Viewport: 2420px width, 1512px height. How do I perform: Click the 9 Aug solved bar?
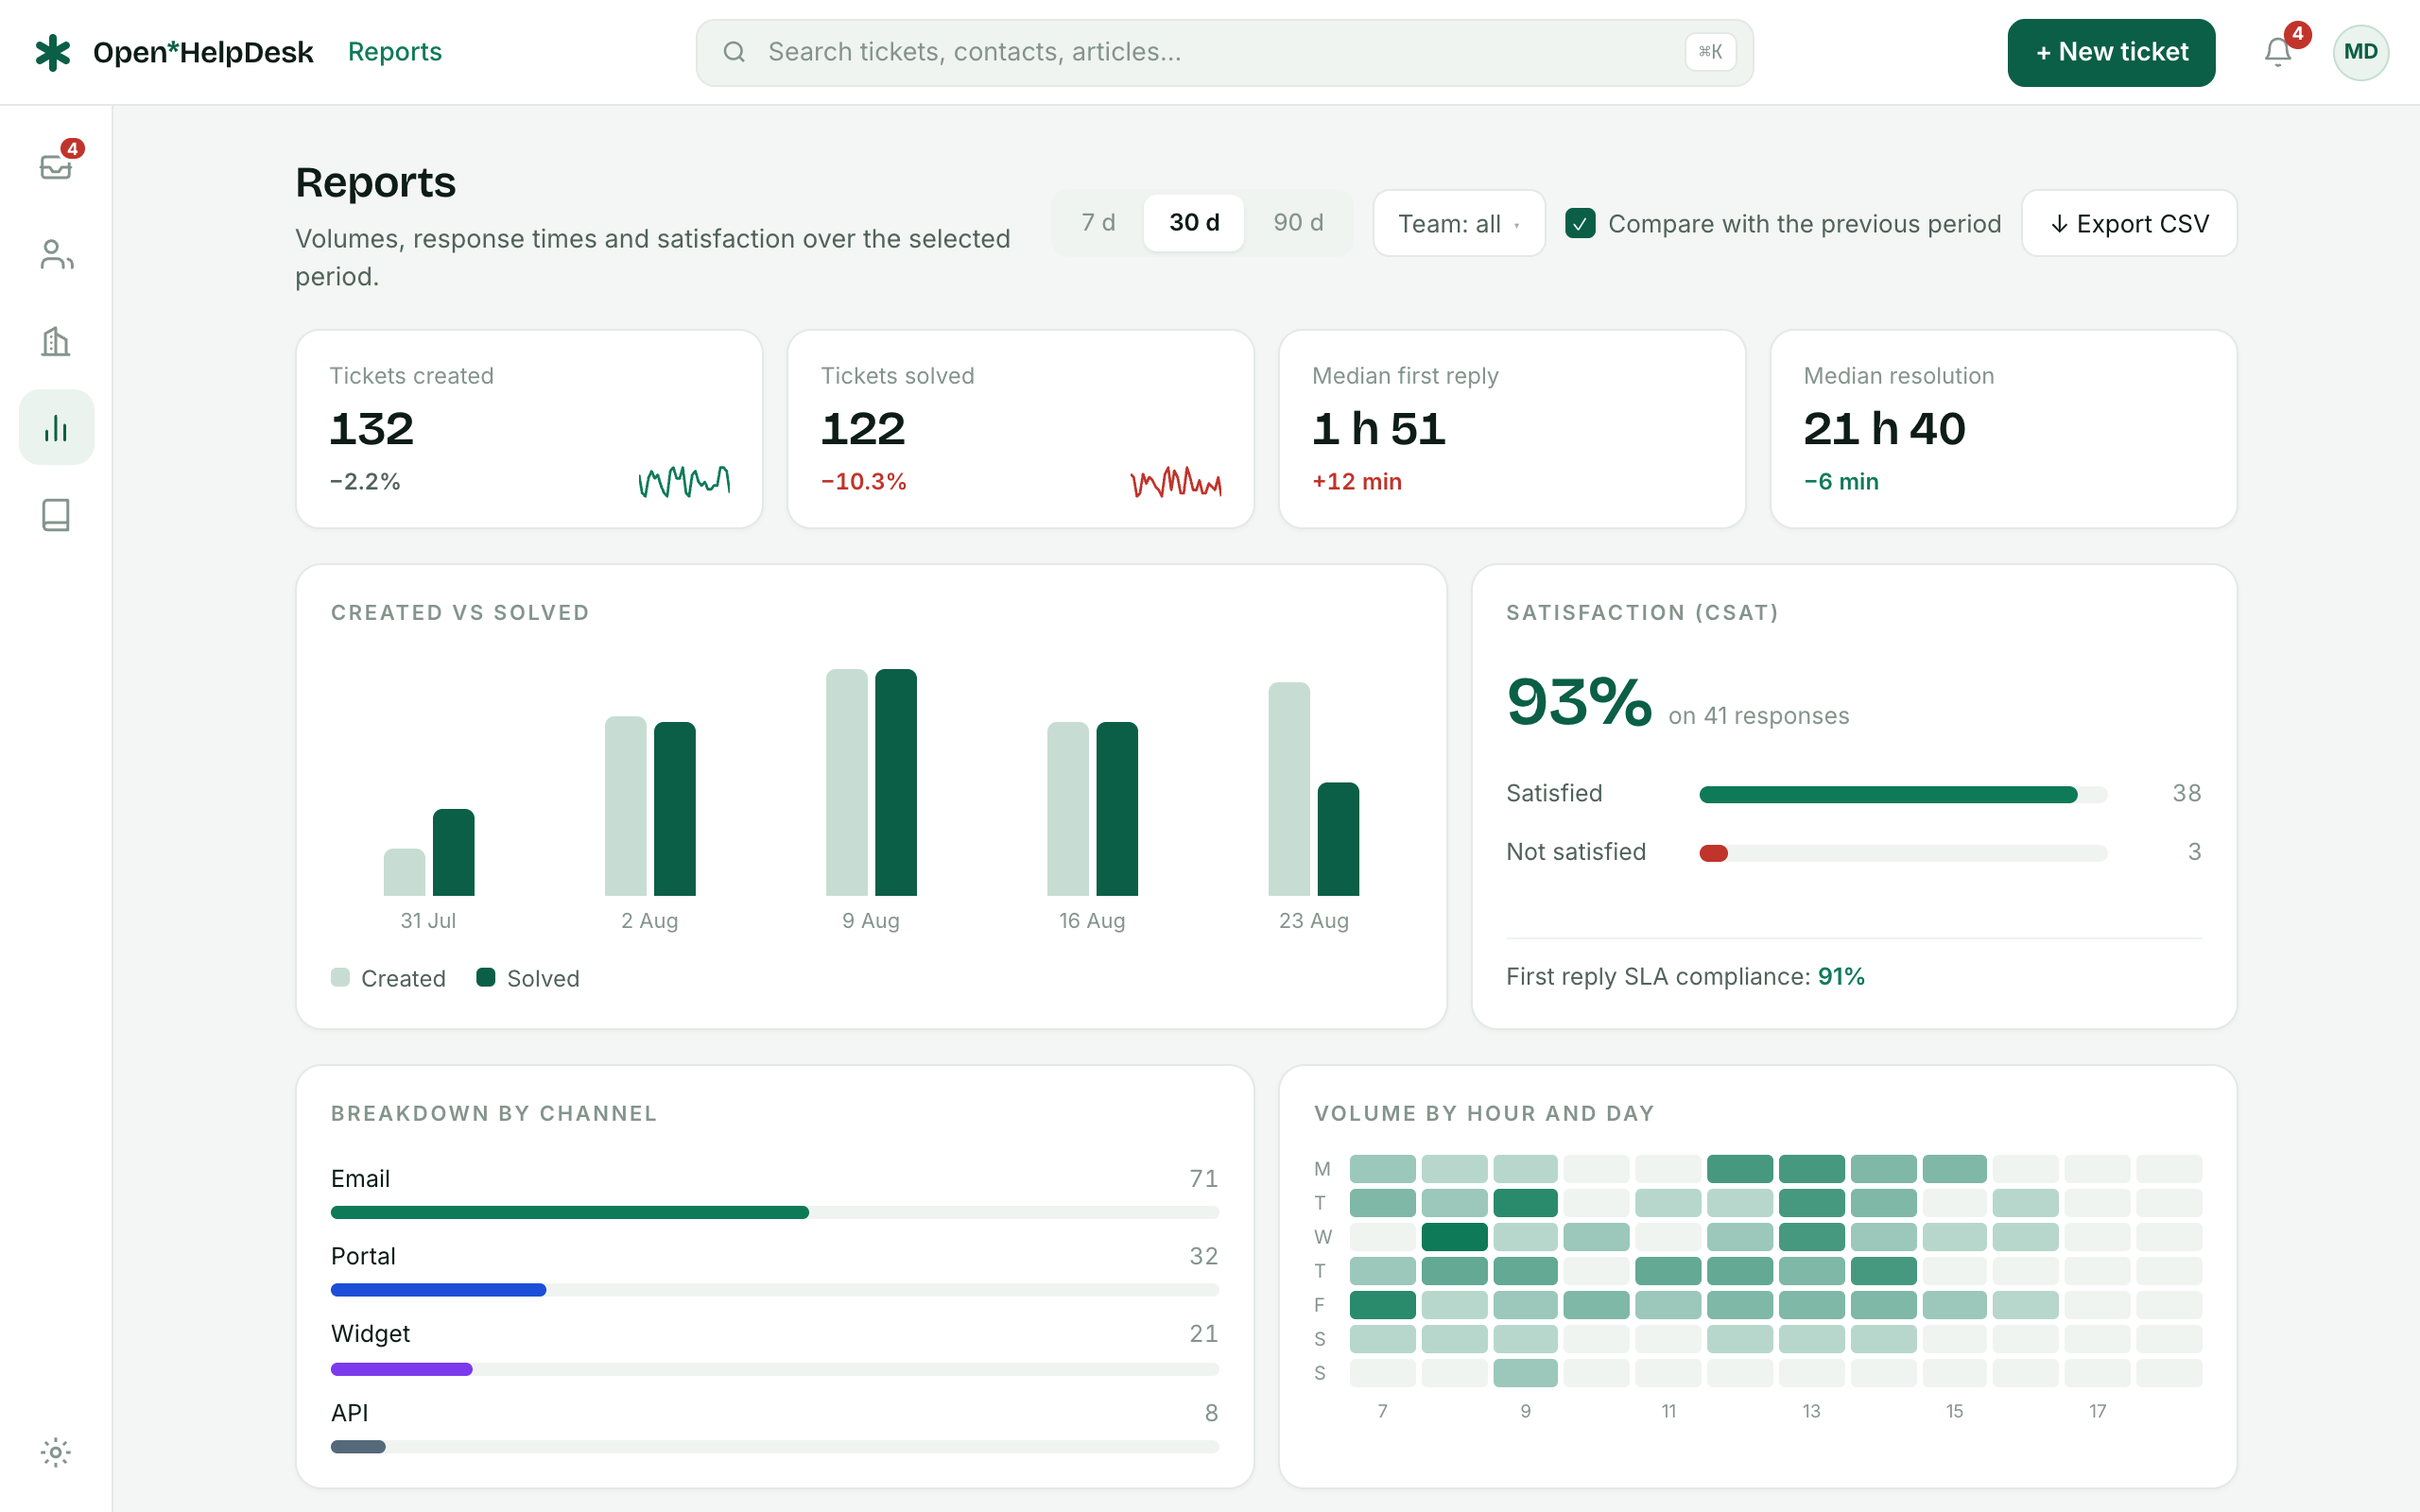[896, 782]
